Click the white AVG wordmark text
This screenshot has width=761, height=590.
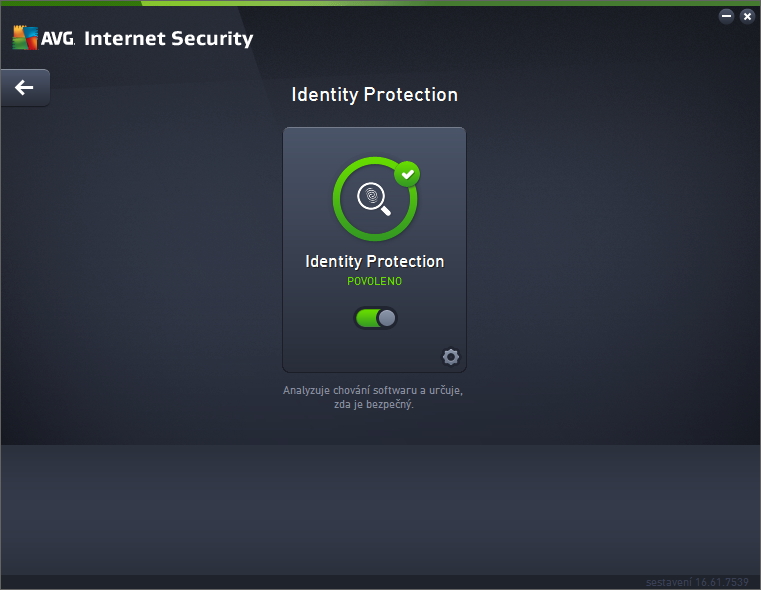pyautogui.click(x=58, y=39)
